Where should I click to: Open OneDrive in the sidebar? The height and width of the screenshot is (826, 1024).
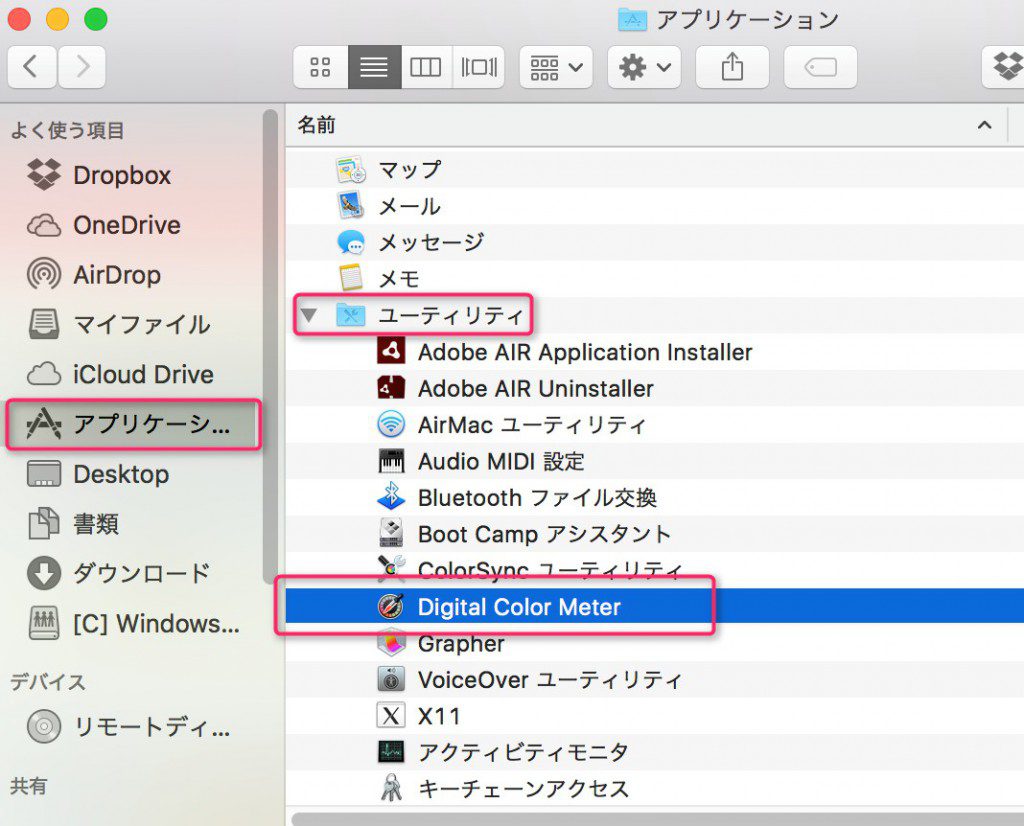coord(133,225)
